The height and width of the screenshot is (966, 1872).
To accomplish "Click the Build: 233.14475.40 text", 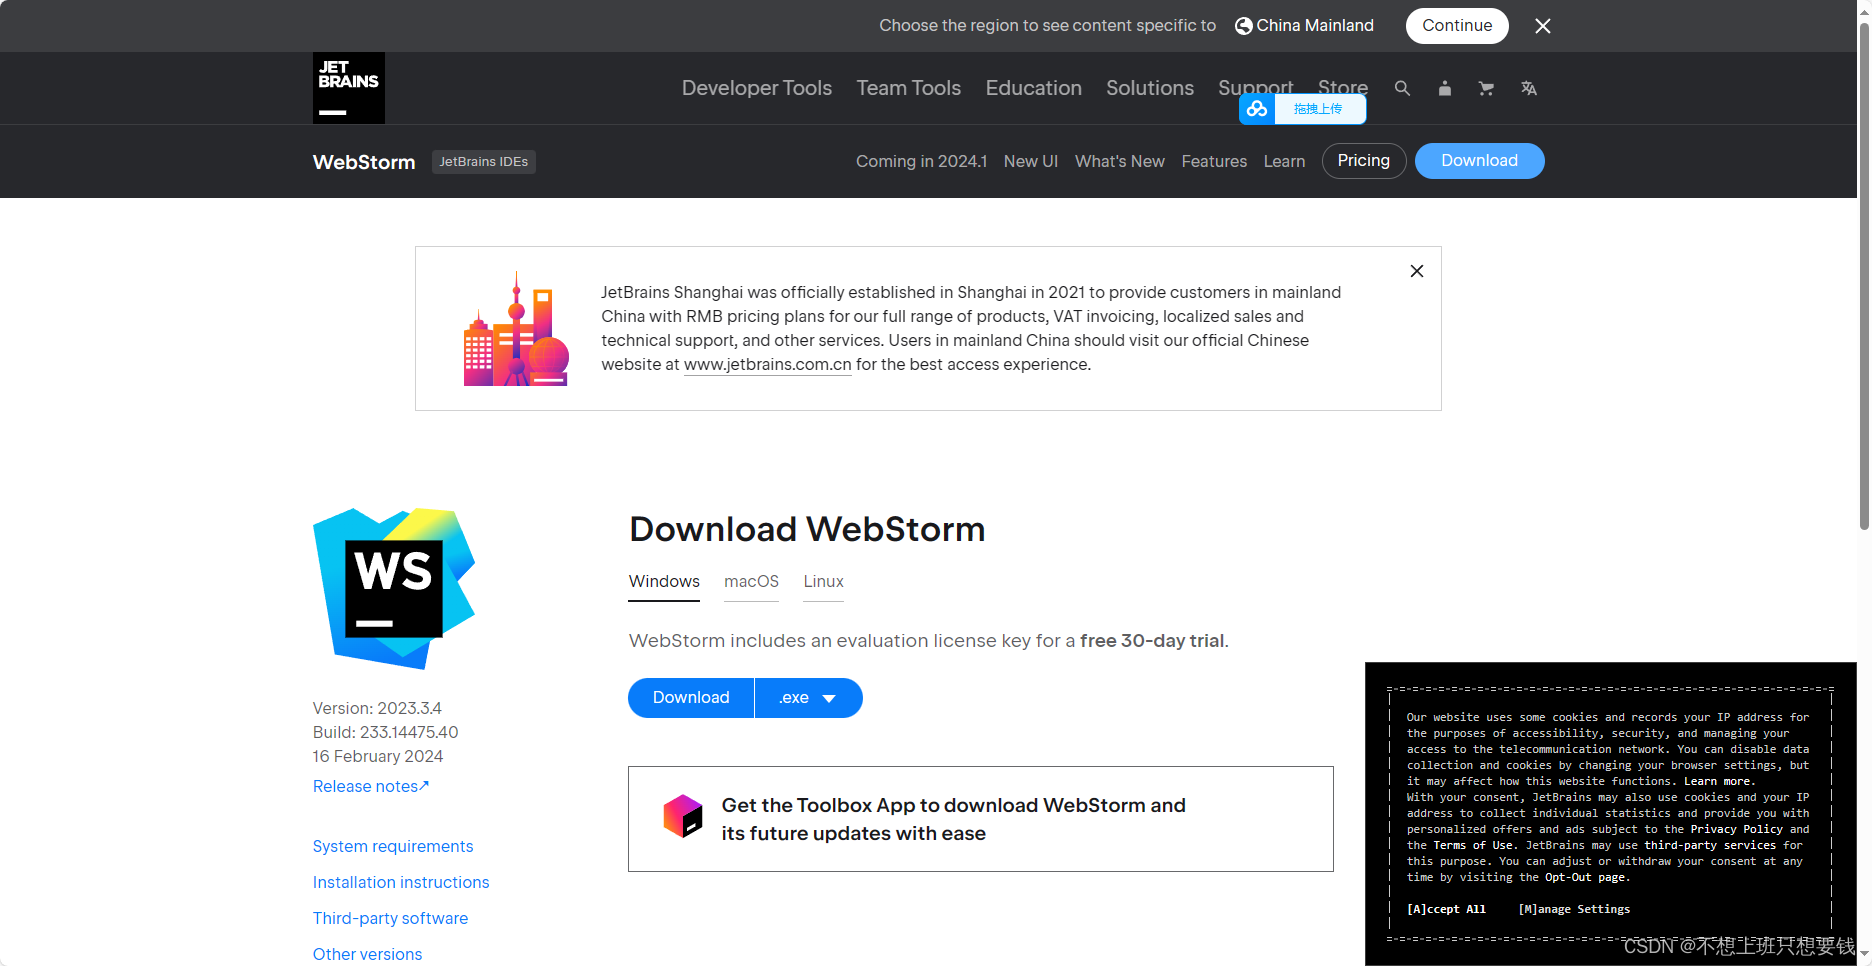I will [x=385, y=732].
